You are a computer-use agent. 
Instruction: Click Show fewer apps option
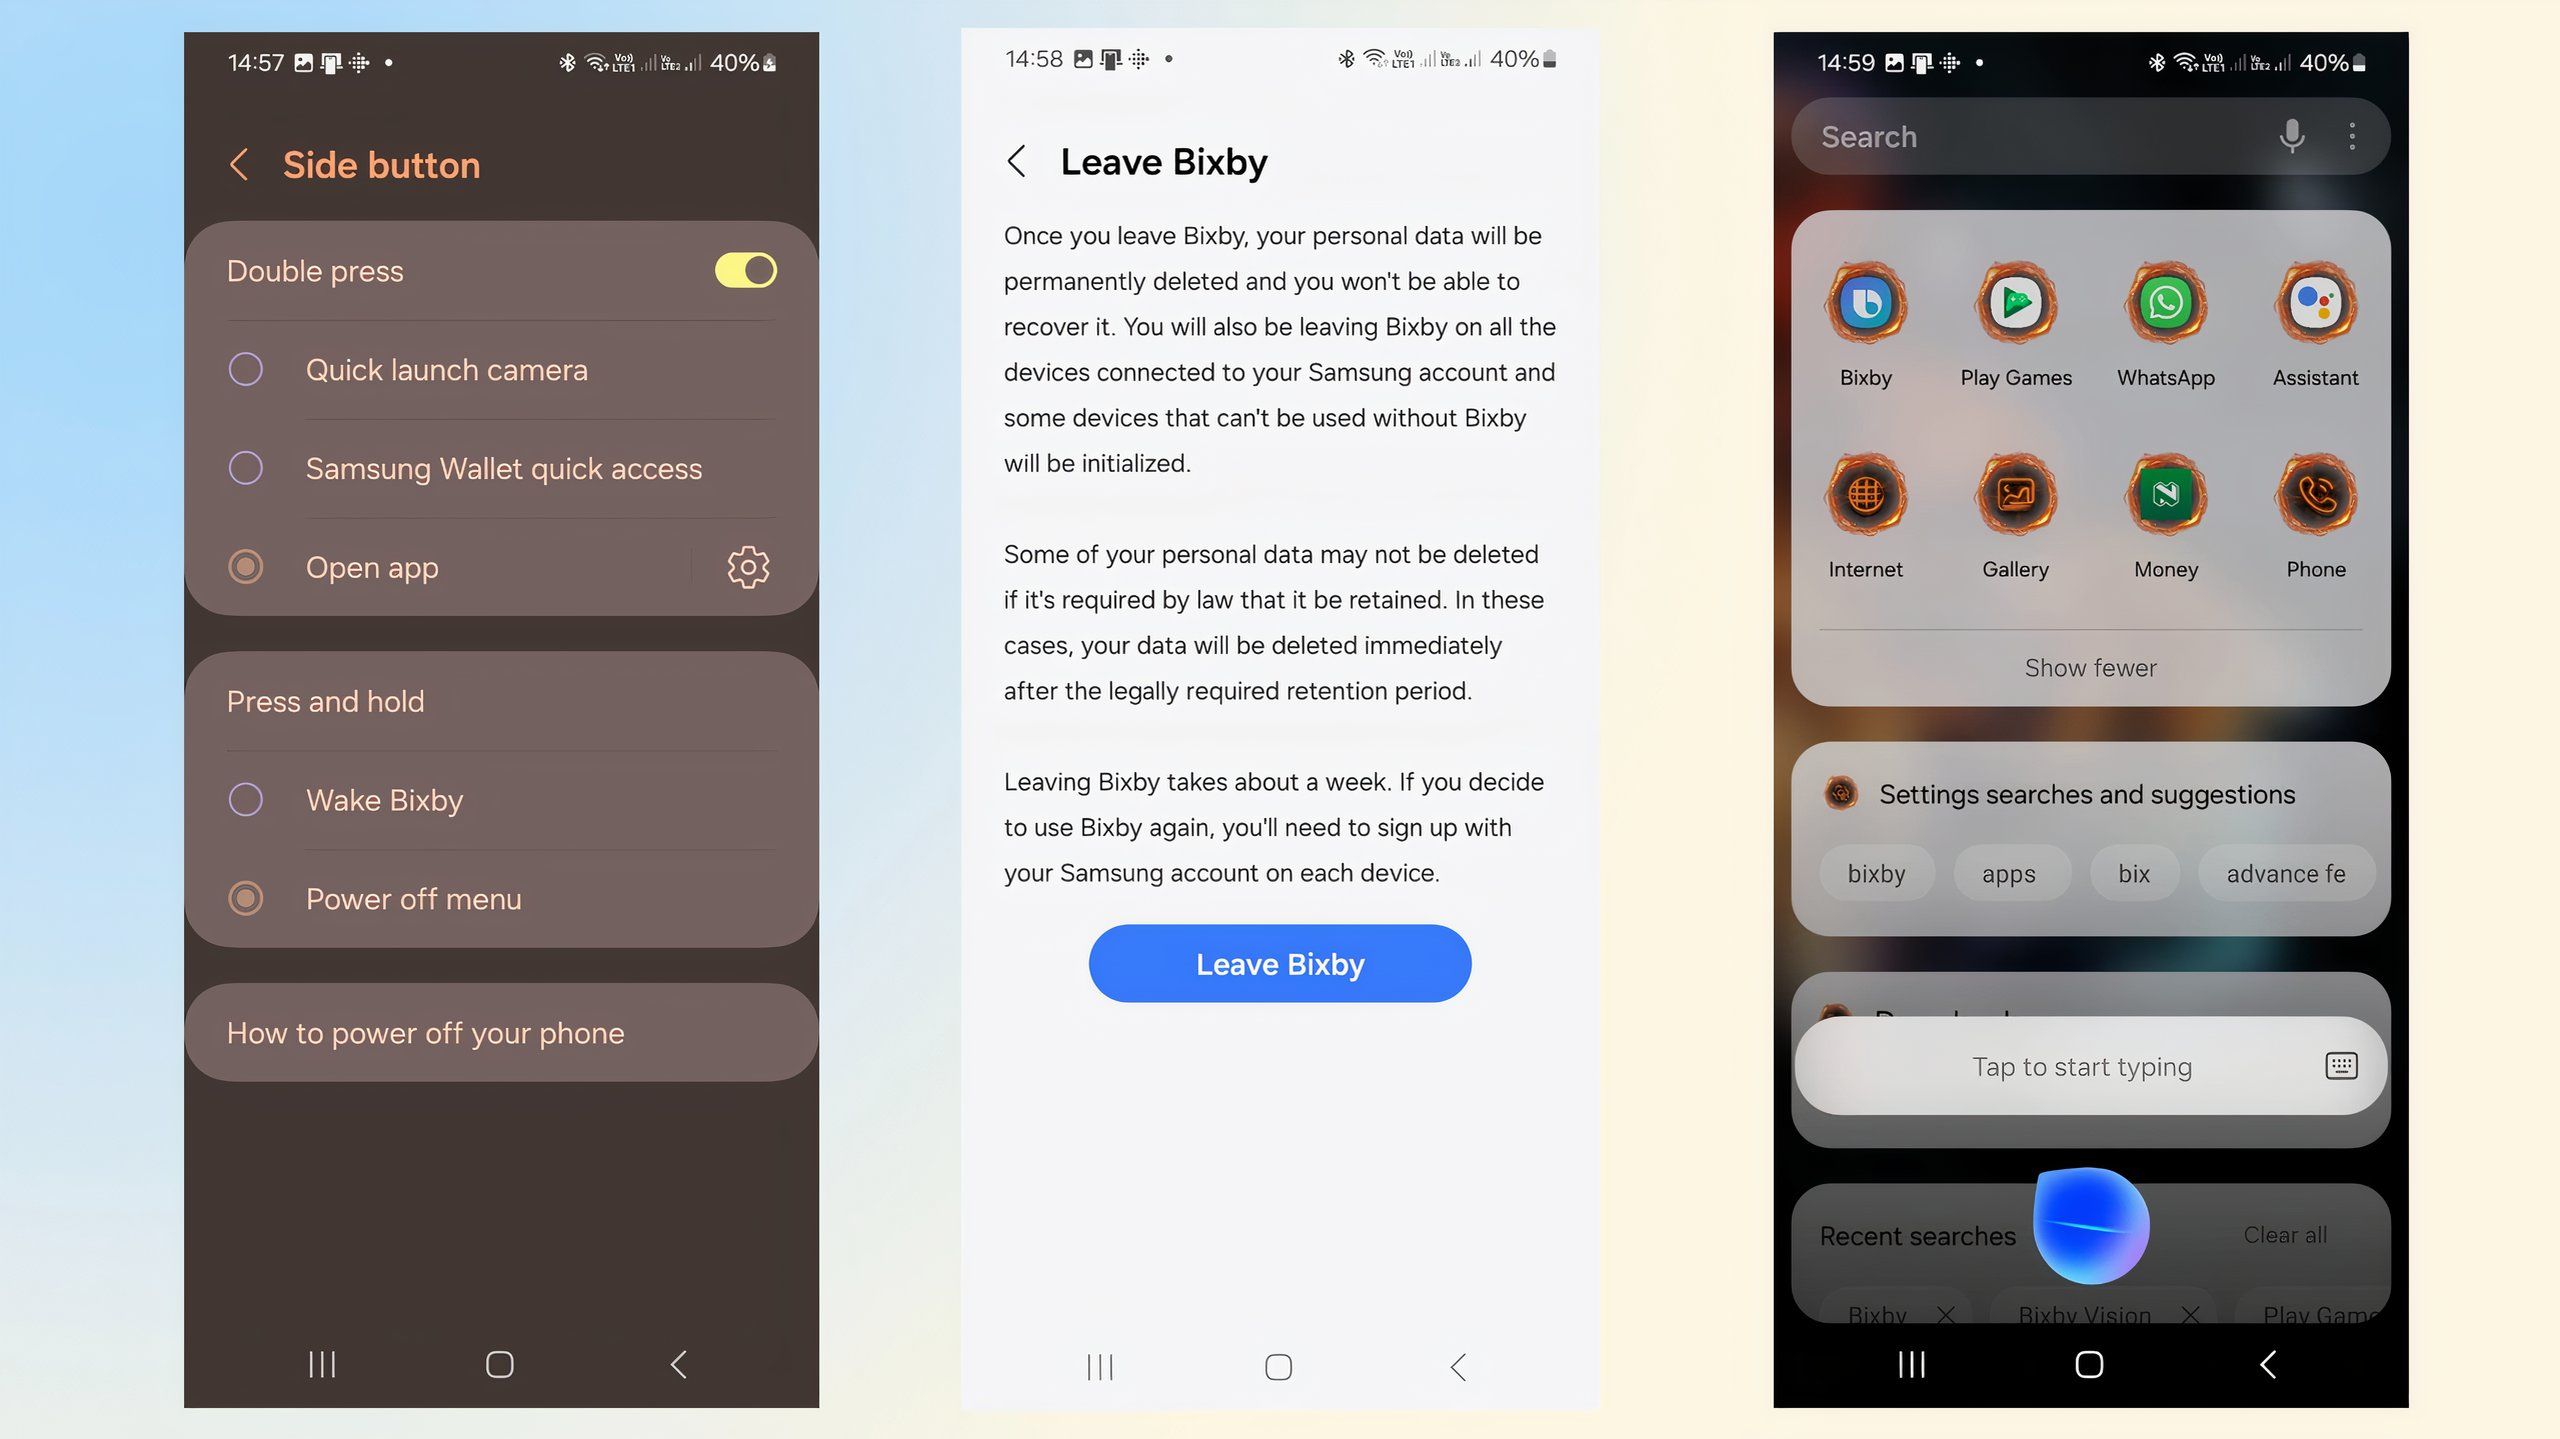[x=2089, y=665]
